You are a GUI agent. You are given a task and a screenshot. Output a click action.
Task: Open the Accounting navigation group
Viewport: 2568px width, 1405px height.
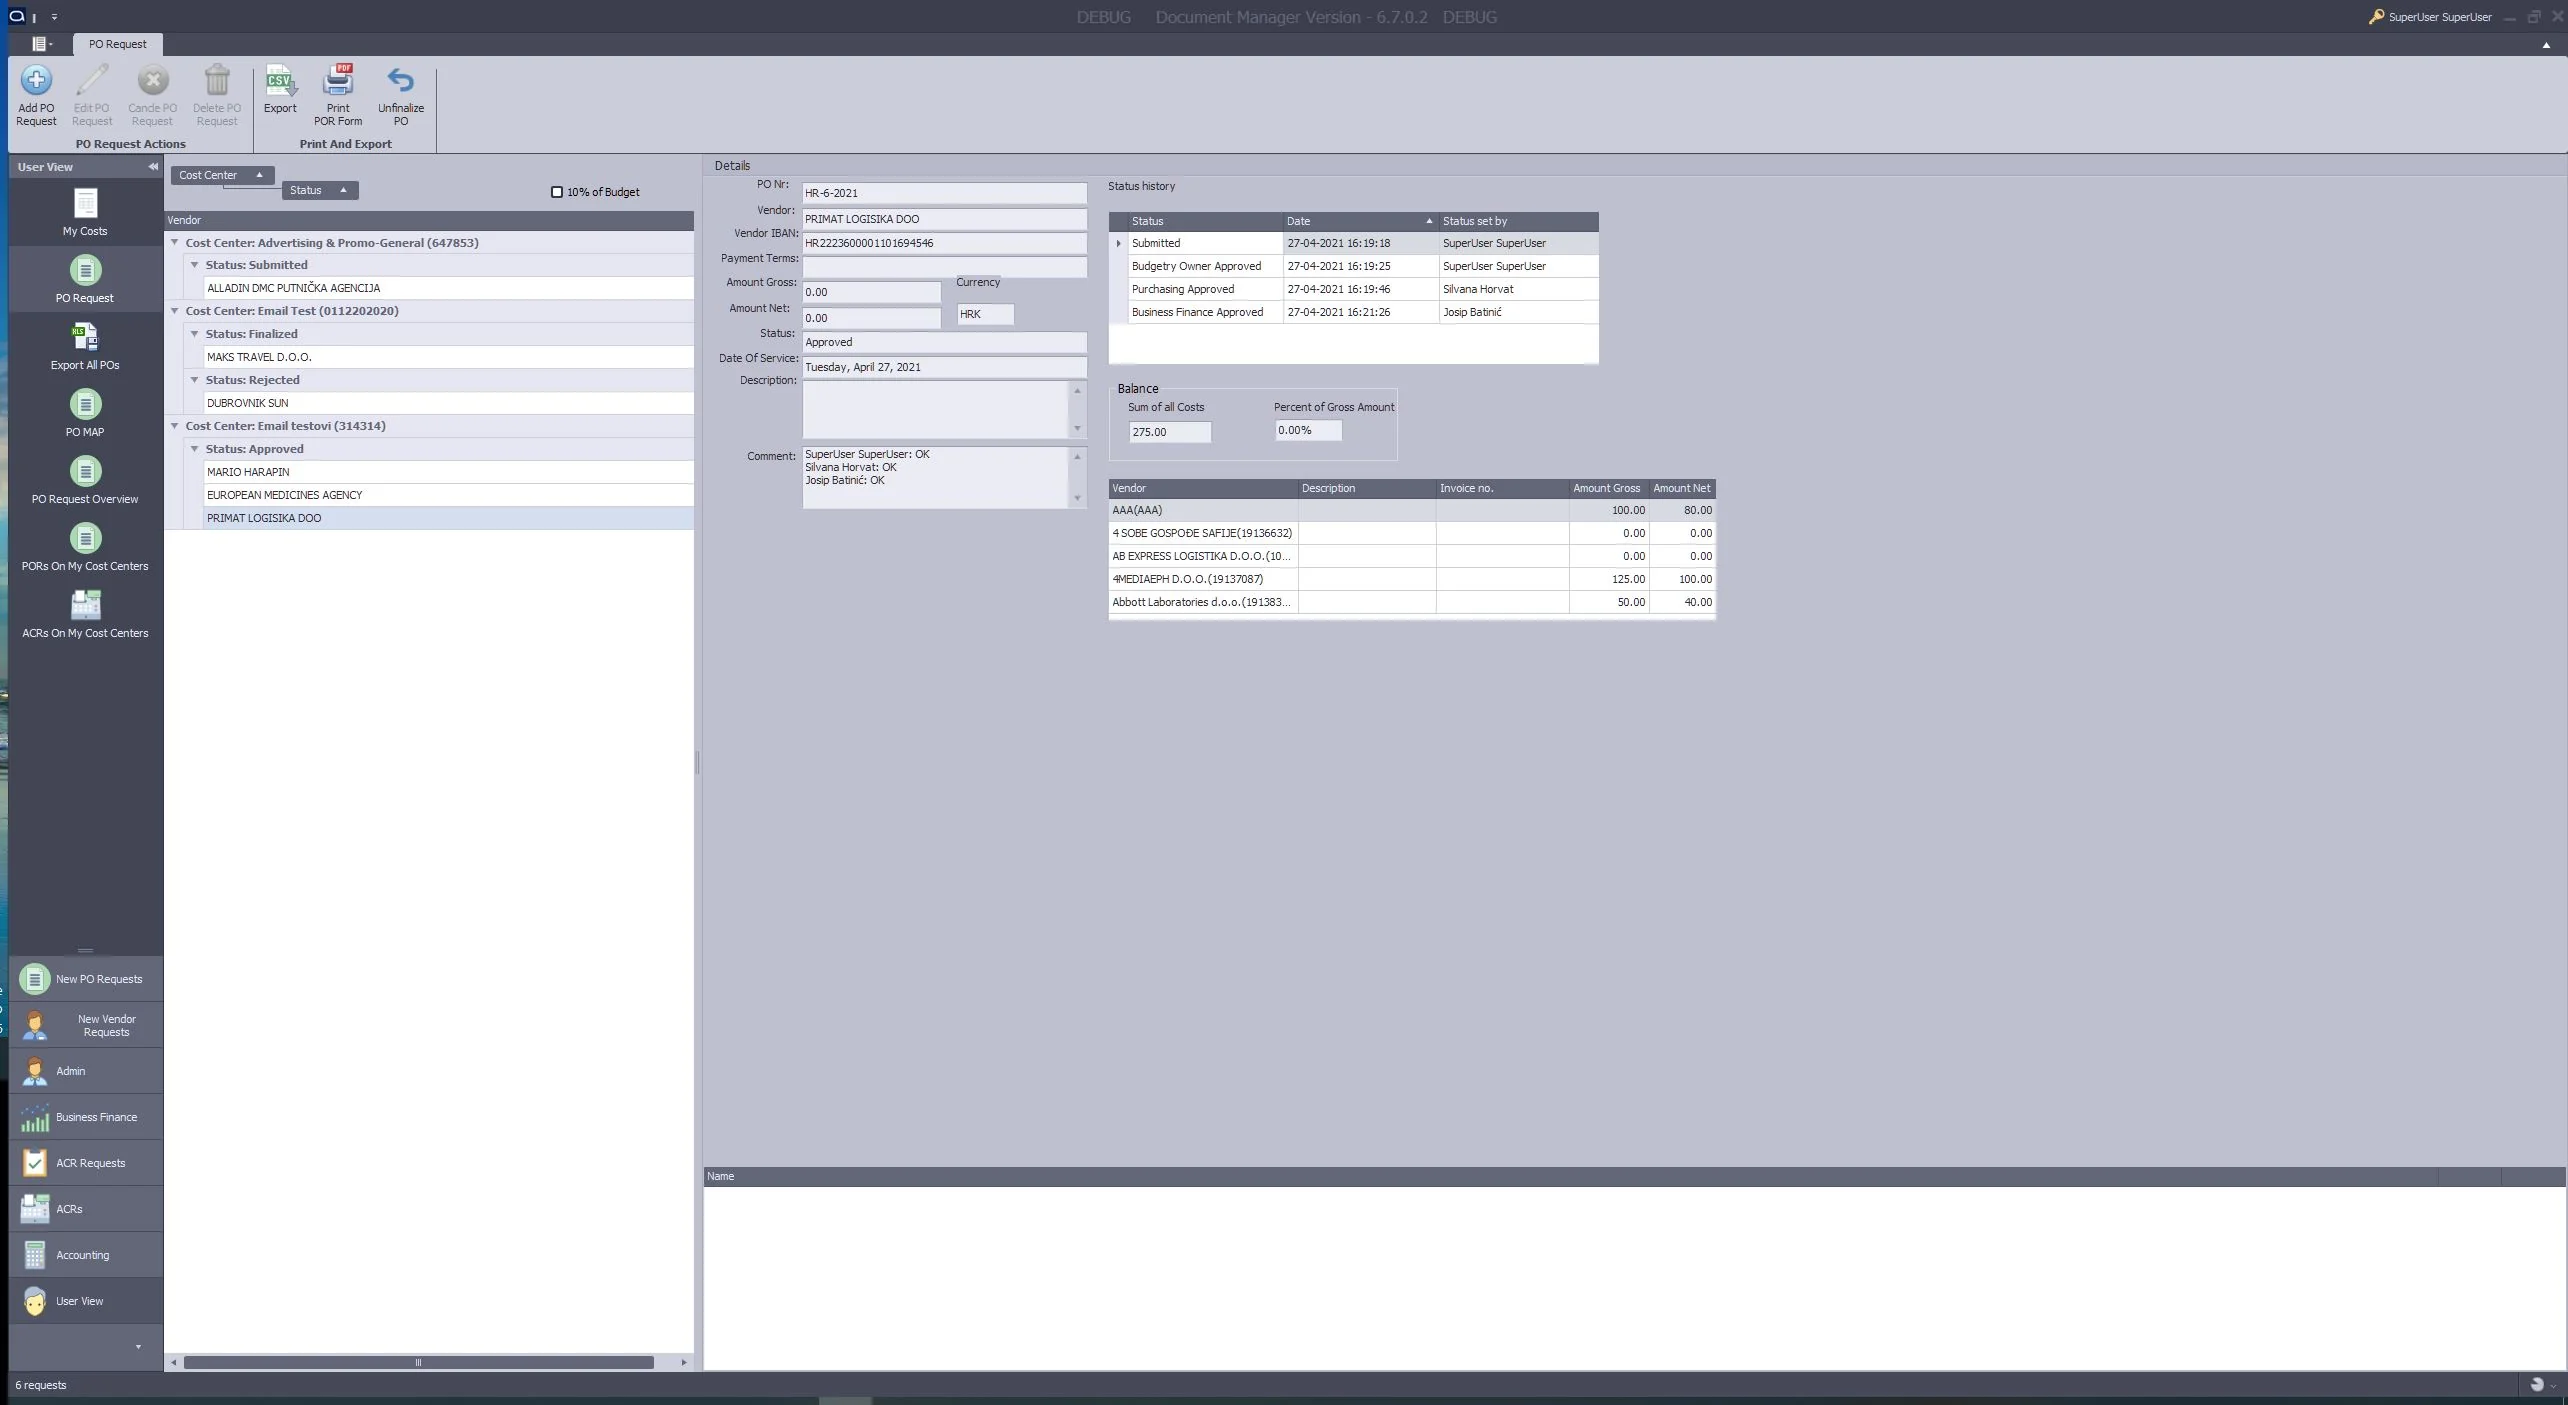pyautogui.click(x=86, y=1255)
